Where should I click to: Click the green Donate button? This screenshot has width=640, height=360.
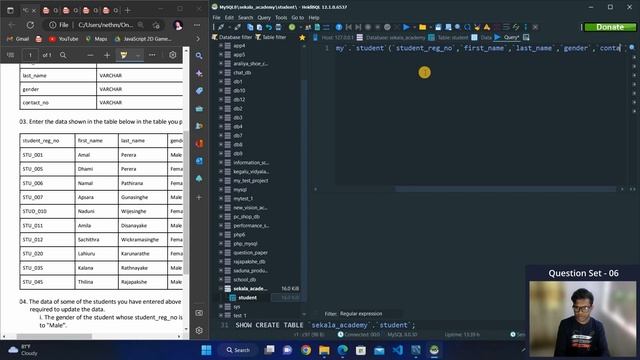(x=610, y=27)
